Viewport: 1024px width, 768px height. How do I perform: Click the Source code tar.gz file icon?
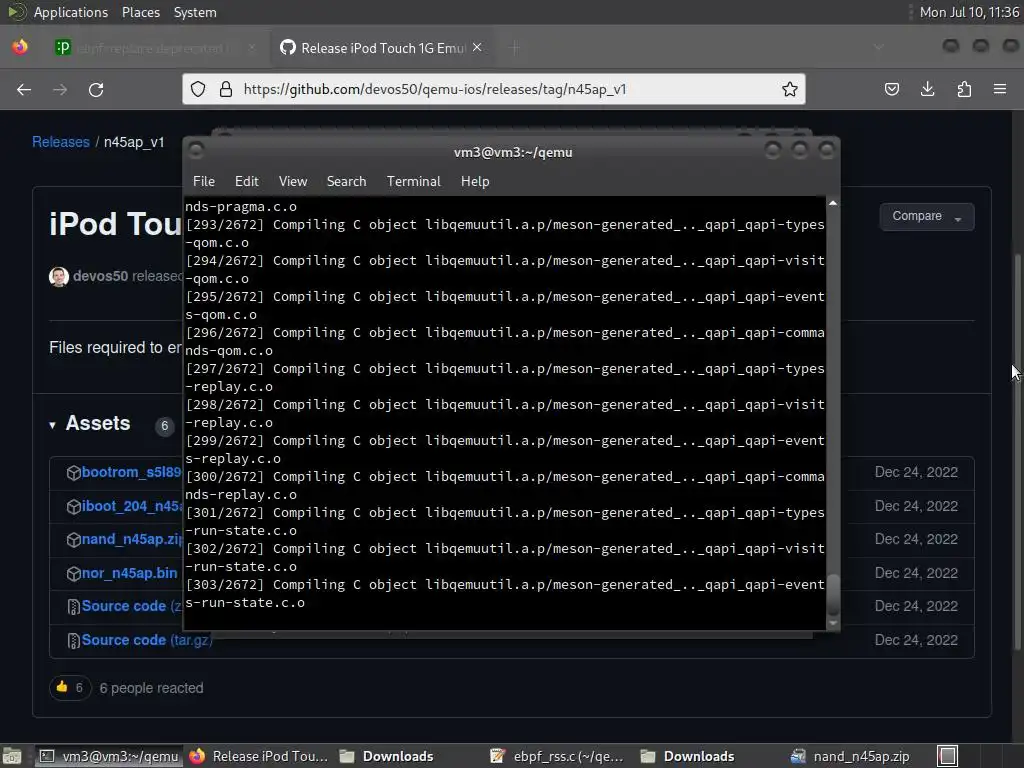73,641
